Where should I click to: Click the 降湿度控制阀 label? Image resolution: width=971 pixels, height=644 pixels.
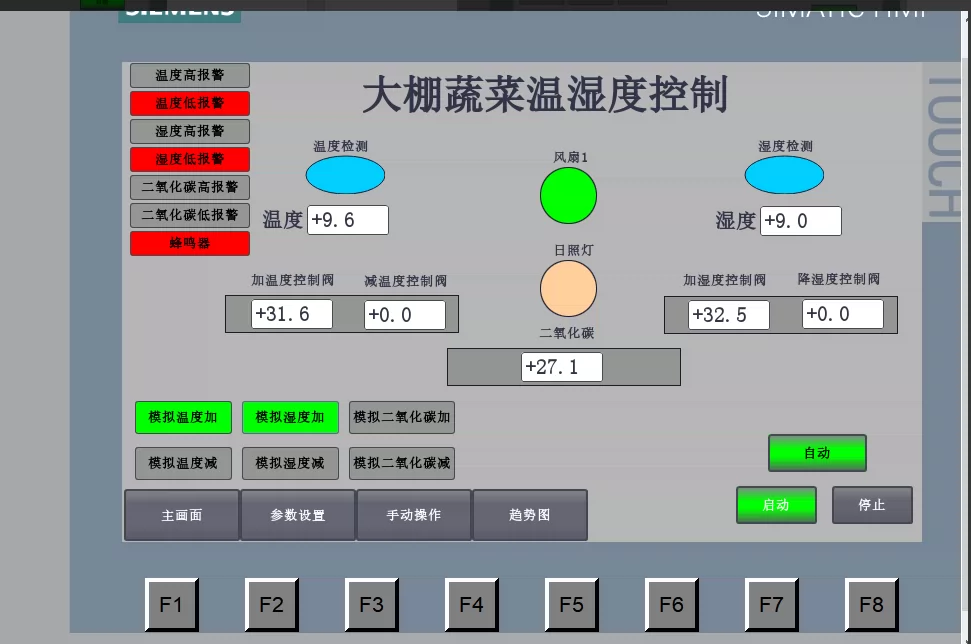pos(838,279)
